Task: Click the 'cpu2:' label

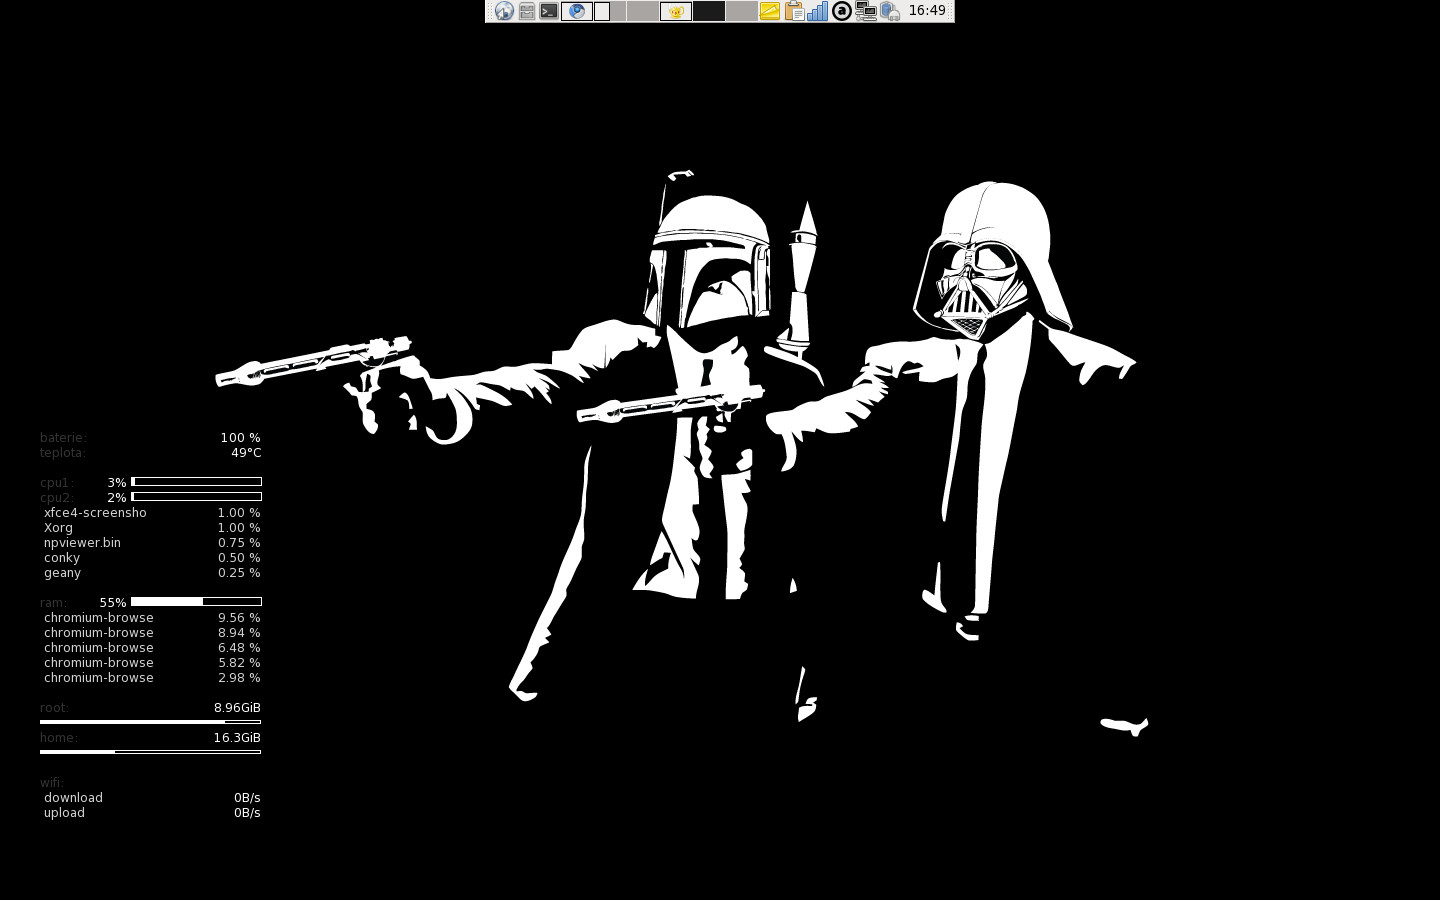Action: click(57, 498)
